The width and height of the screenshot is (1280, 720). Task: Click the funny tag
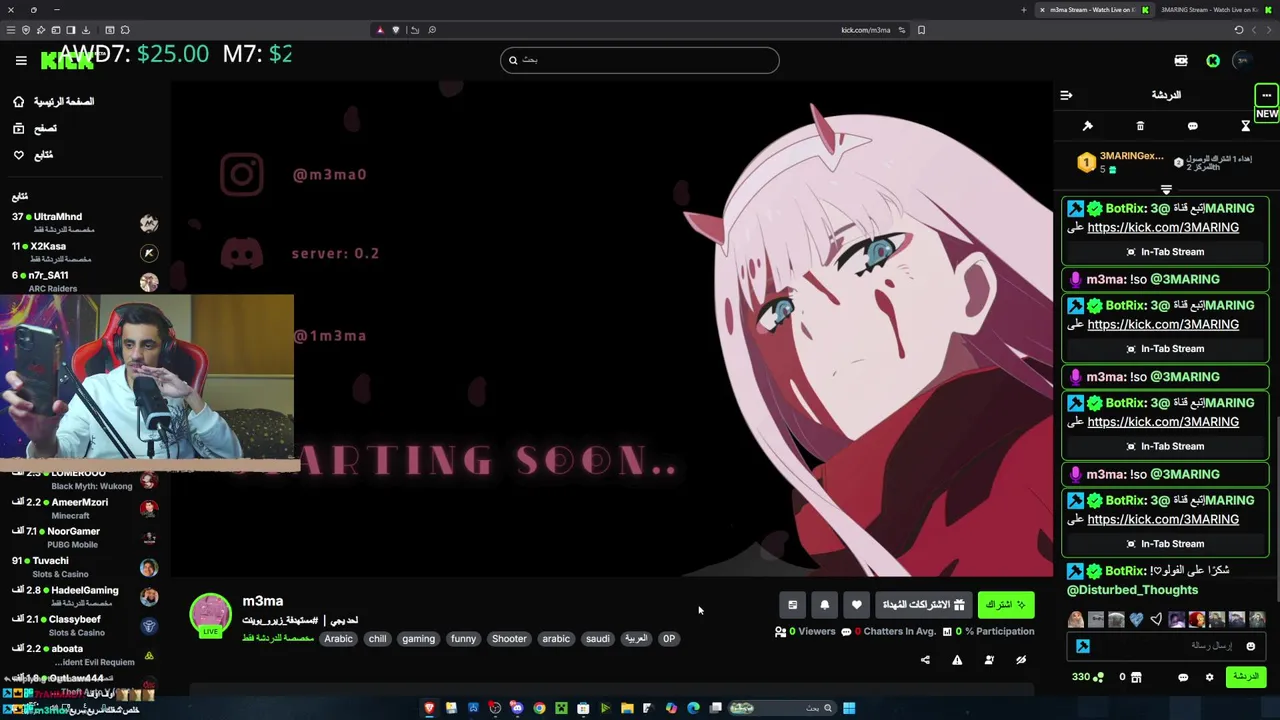click(x=463, y=639)
